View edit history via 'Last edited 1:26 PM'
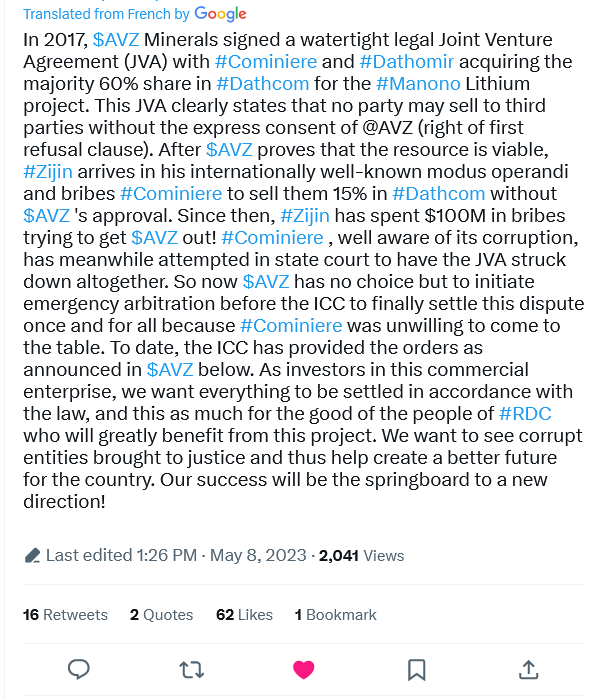The image size is (602, 699). click(x=121, y=555)
